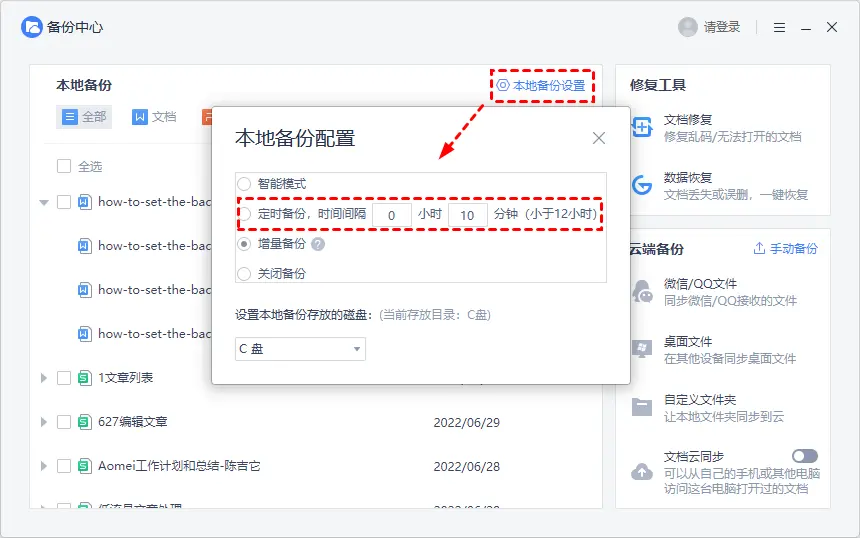Switch to the 文档 filter tab
Screen dimensions: 860x538
pyautogui.click(x=155, y=117)
